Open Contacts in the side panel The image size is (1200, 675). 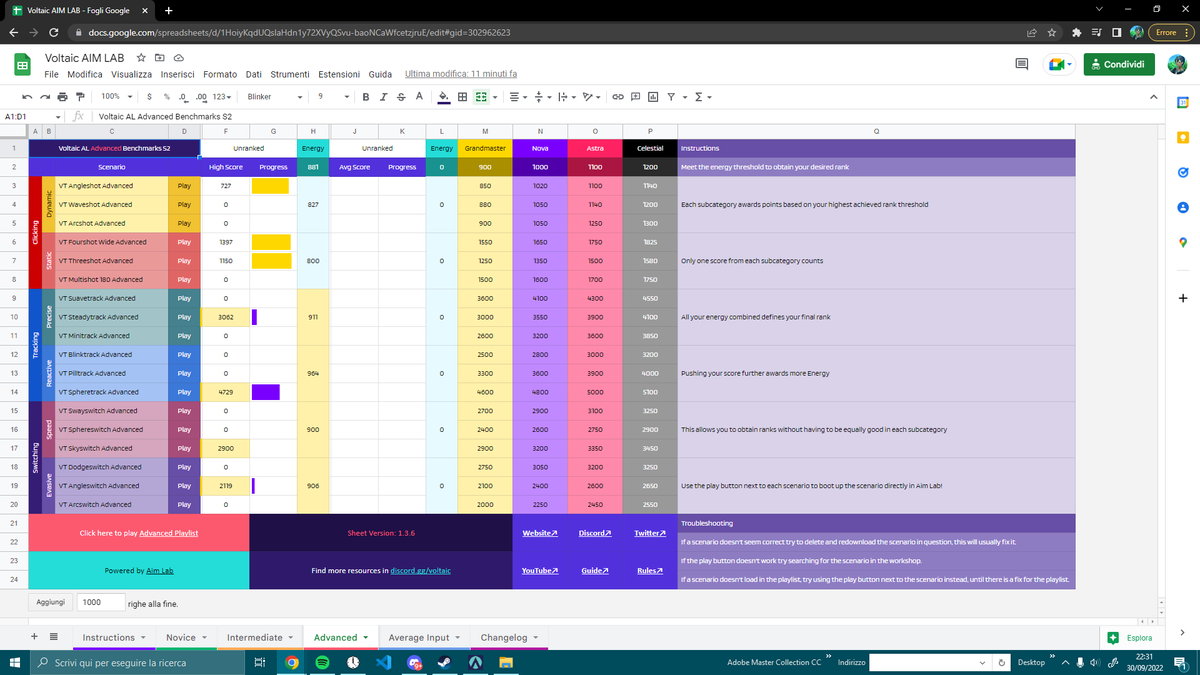coord(1182,207)
